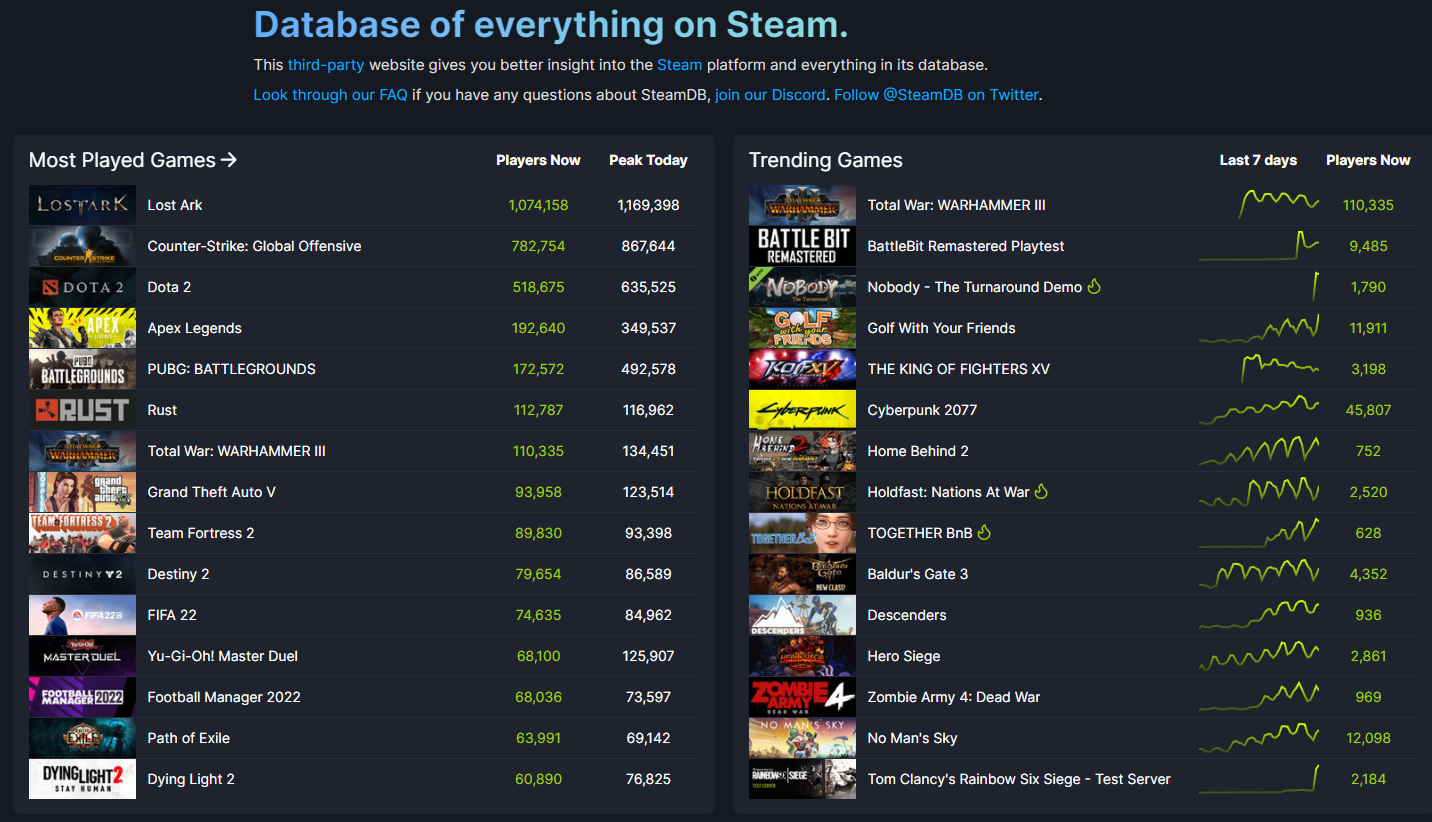Click the PUBG: BATTLEGROUNDS thumbnail
Viewport: 1432px width, 822px height.
[x=82, y=369]
